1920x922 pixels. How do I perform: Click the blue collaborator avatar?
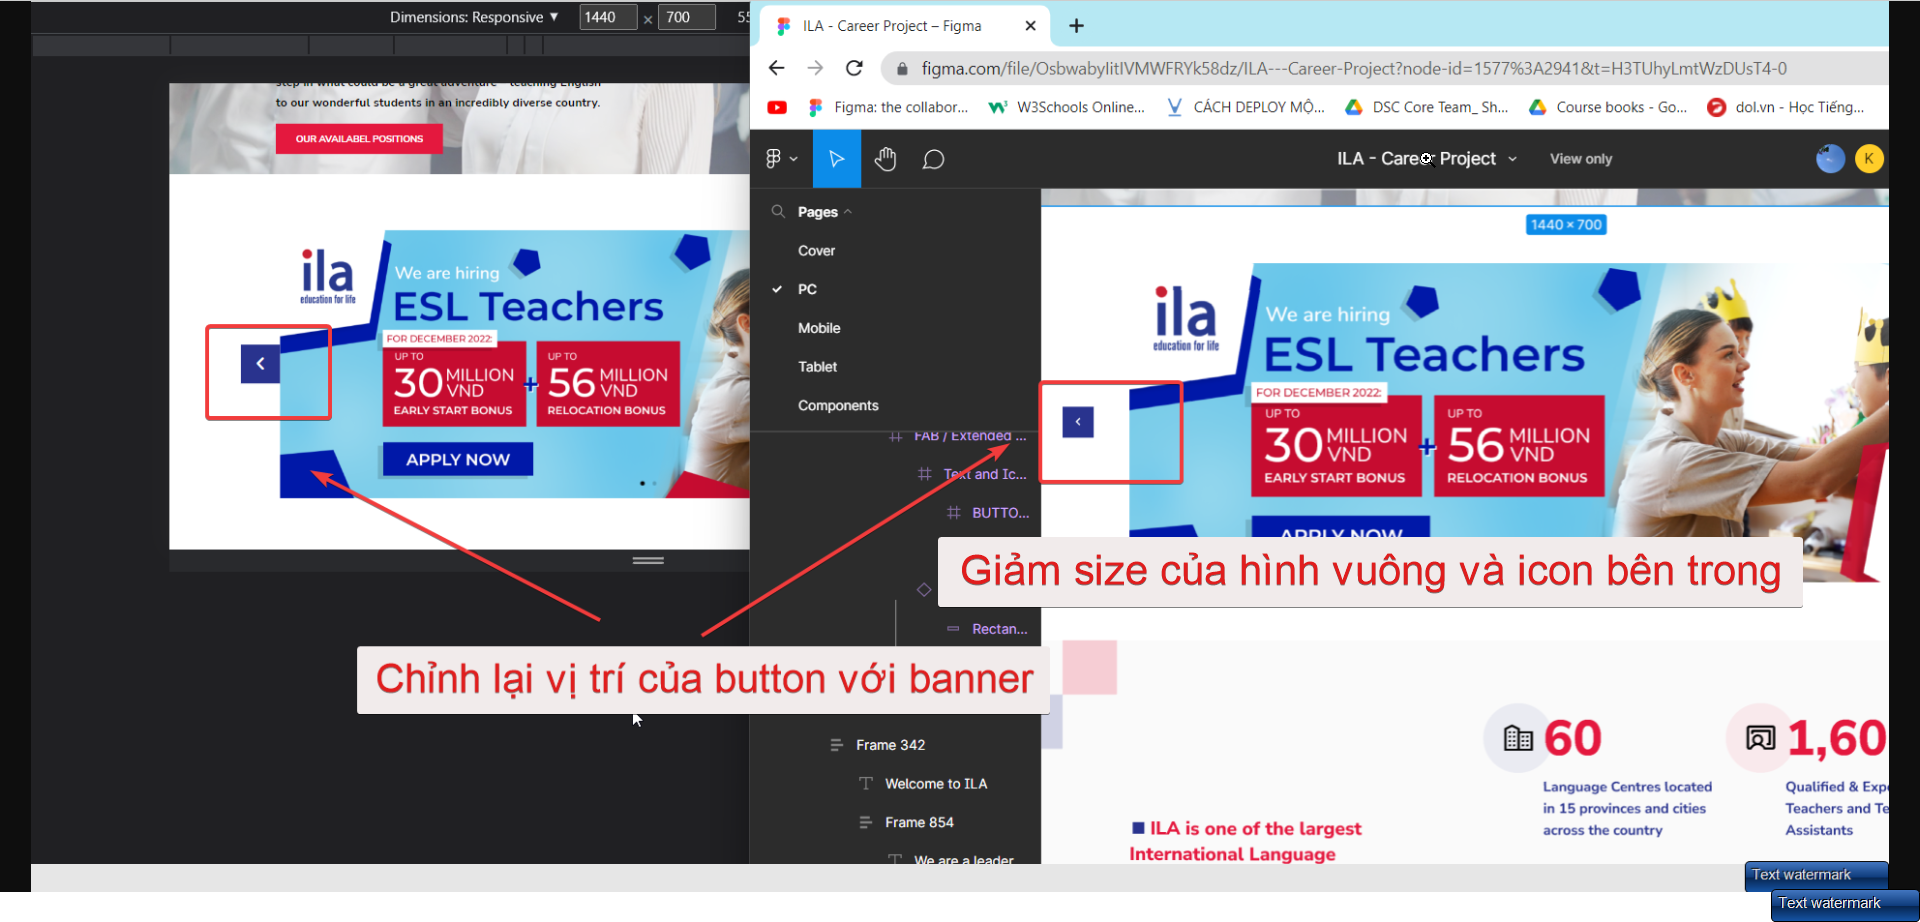tap(1830, 159)
